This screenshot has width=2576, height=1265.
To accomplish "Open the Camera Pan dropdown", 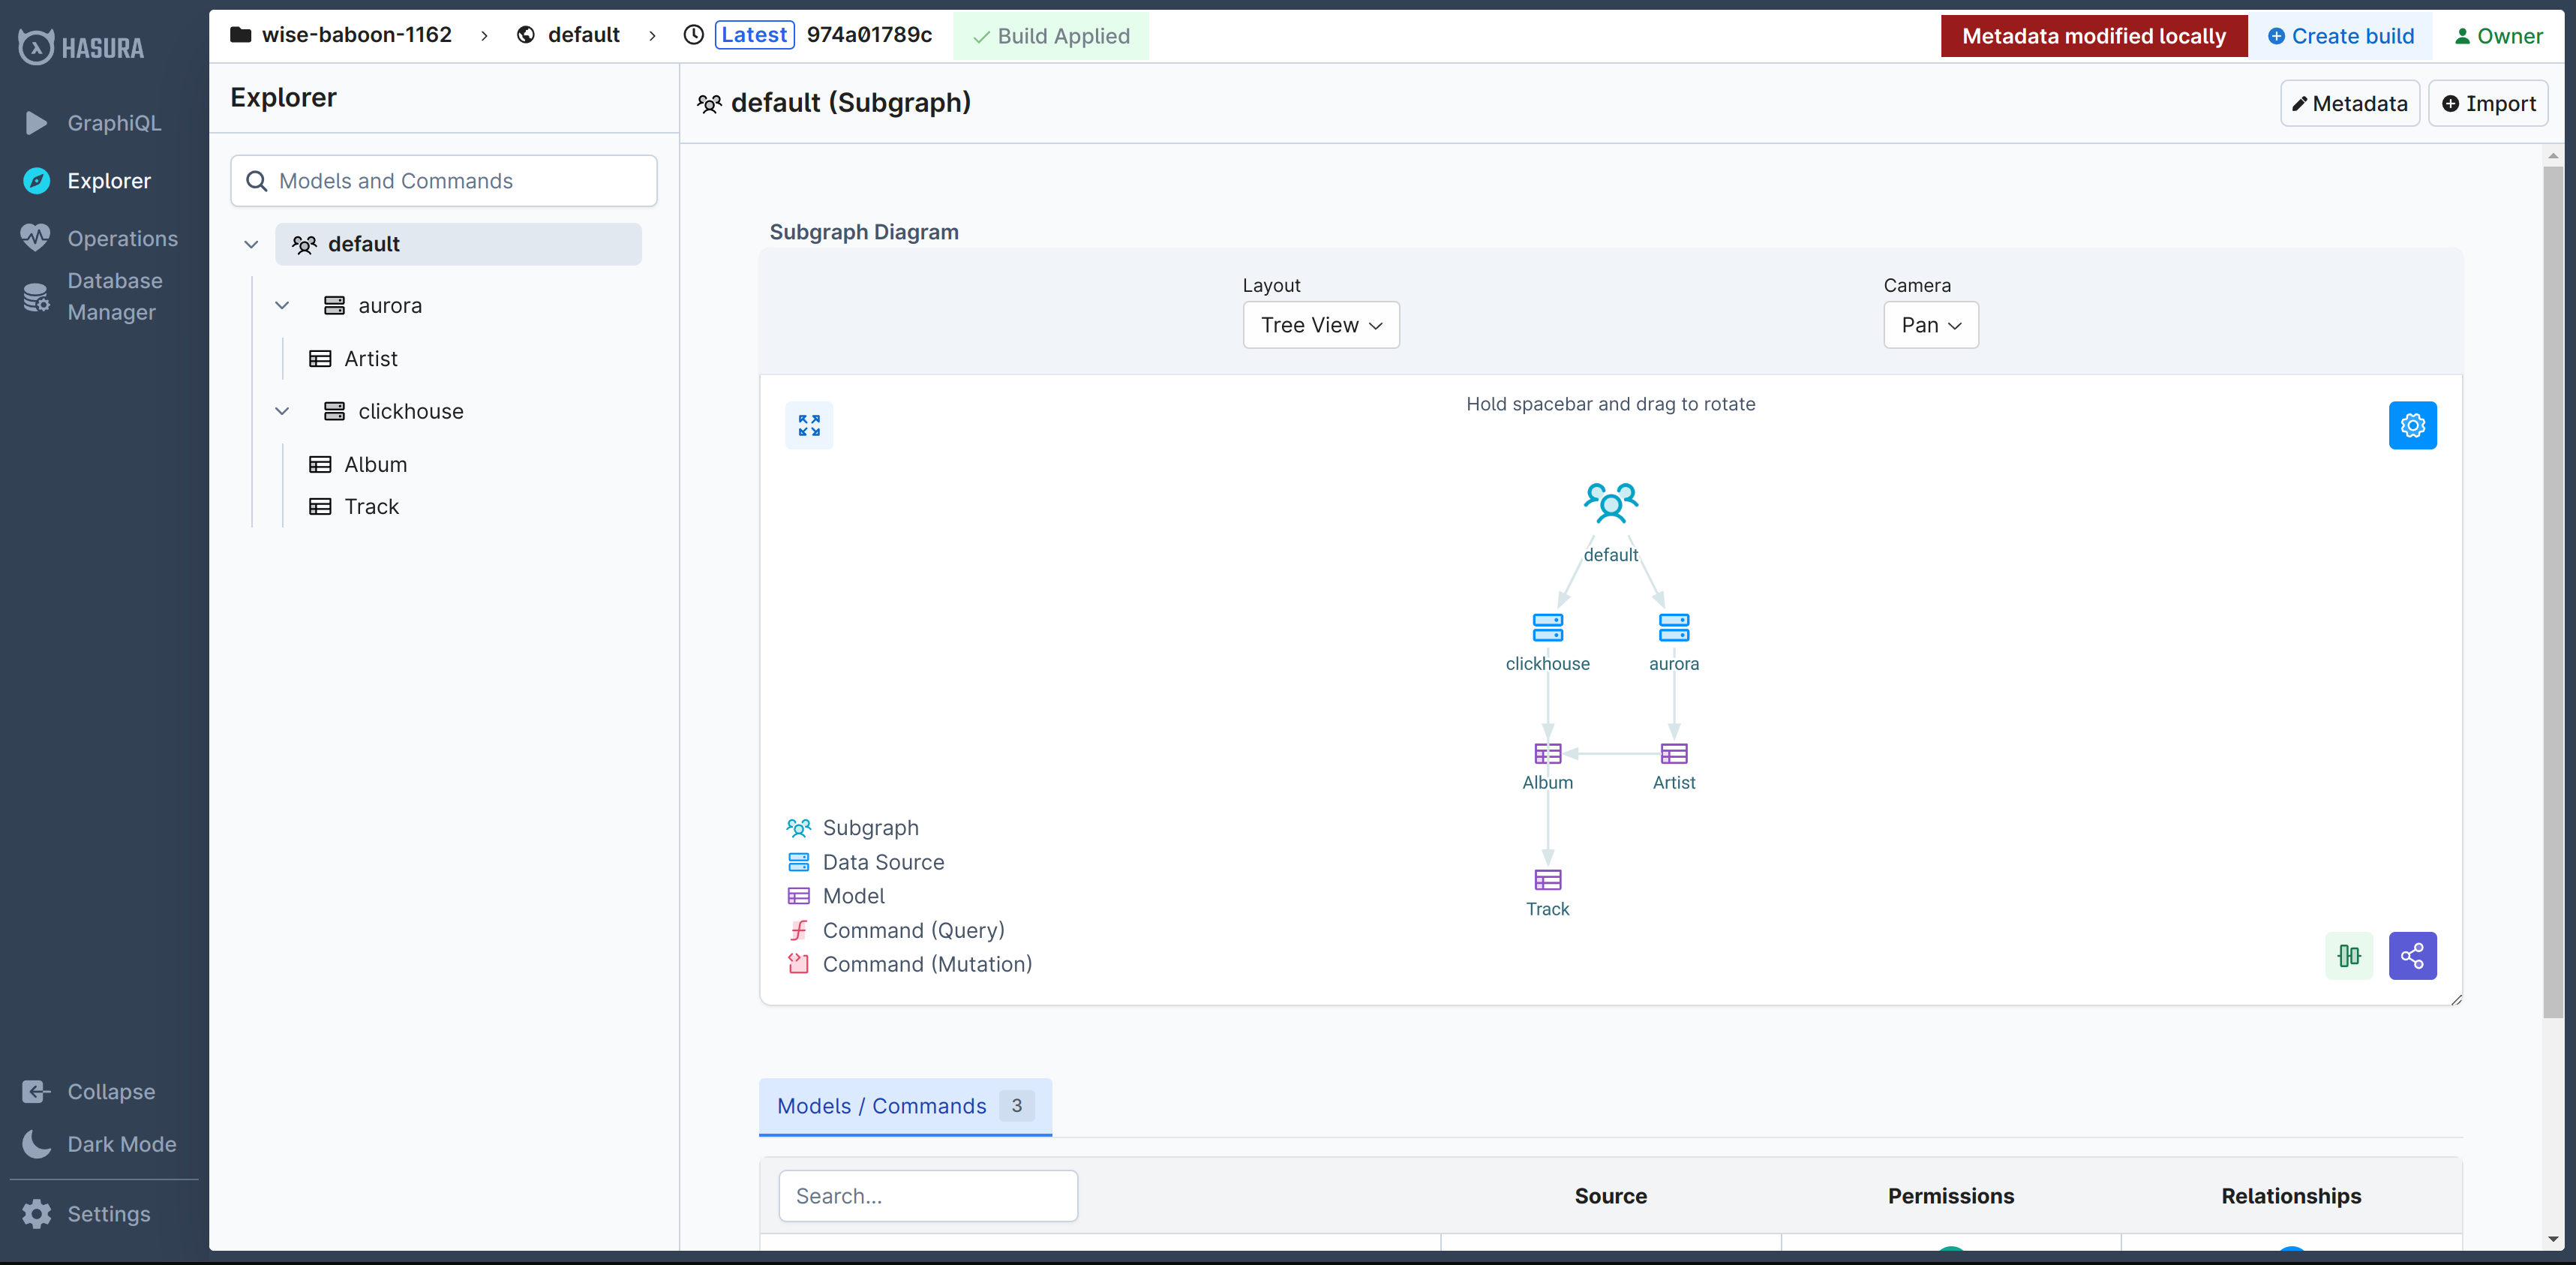I will [1930, 325].
